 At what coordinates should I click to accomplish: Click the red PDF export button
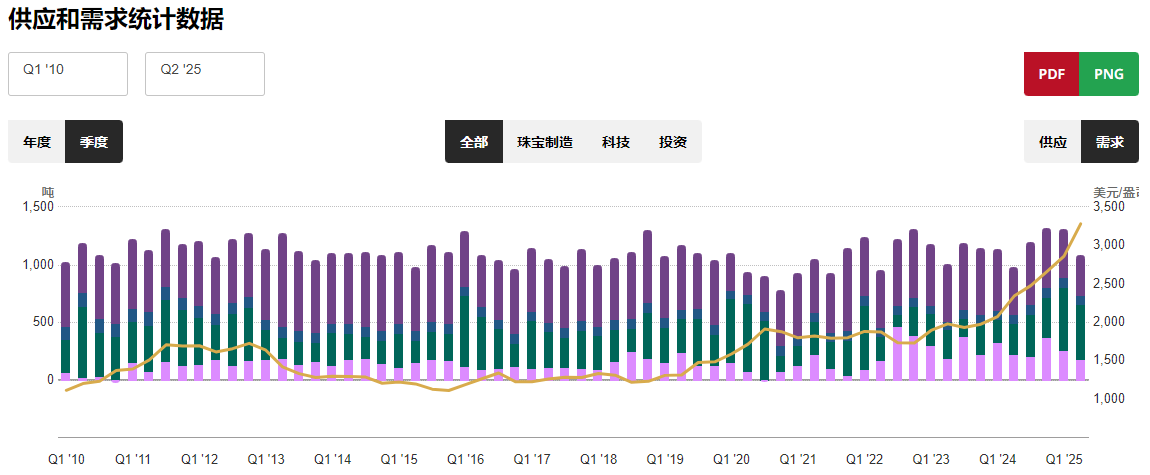1051,74
